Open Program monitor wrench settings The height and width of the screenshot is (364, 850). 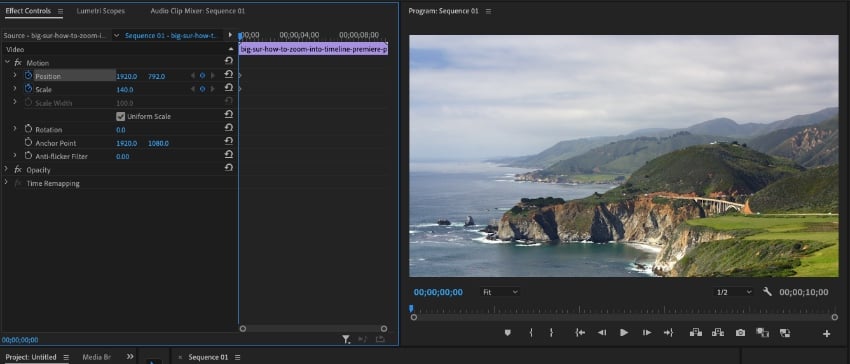[767, 292]
